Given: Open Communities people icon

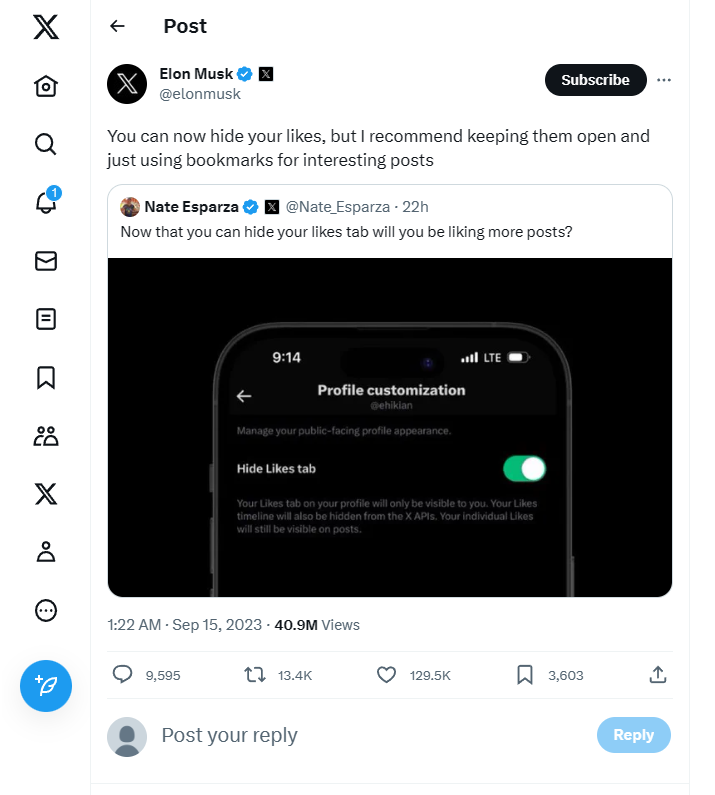Looking at the screenshot, I should pyautogui.click(x=46, y=435).
